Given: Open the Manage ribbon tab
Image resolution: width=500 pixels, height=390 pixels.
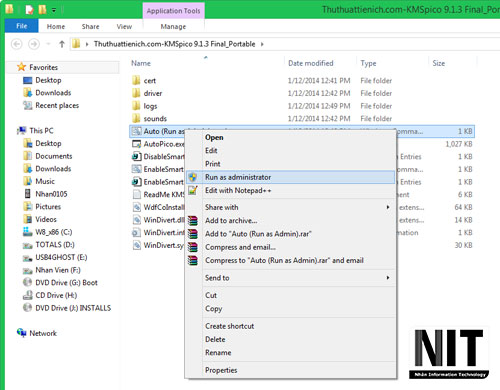Looking at the screenshot, I should coord(173,26).
